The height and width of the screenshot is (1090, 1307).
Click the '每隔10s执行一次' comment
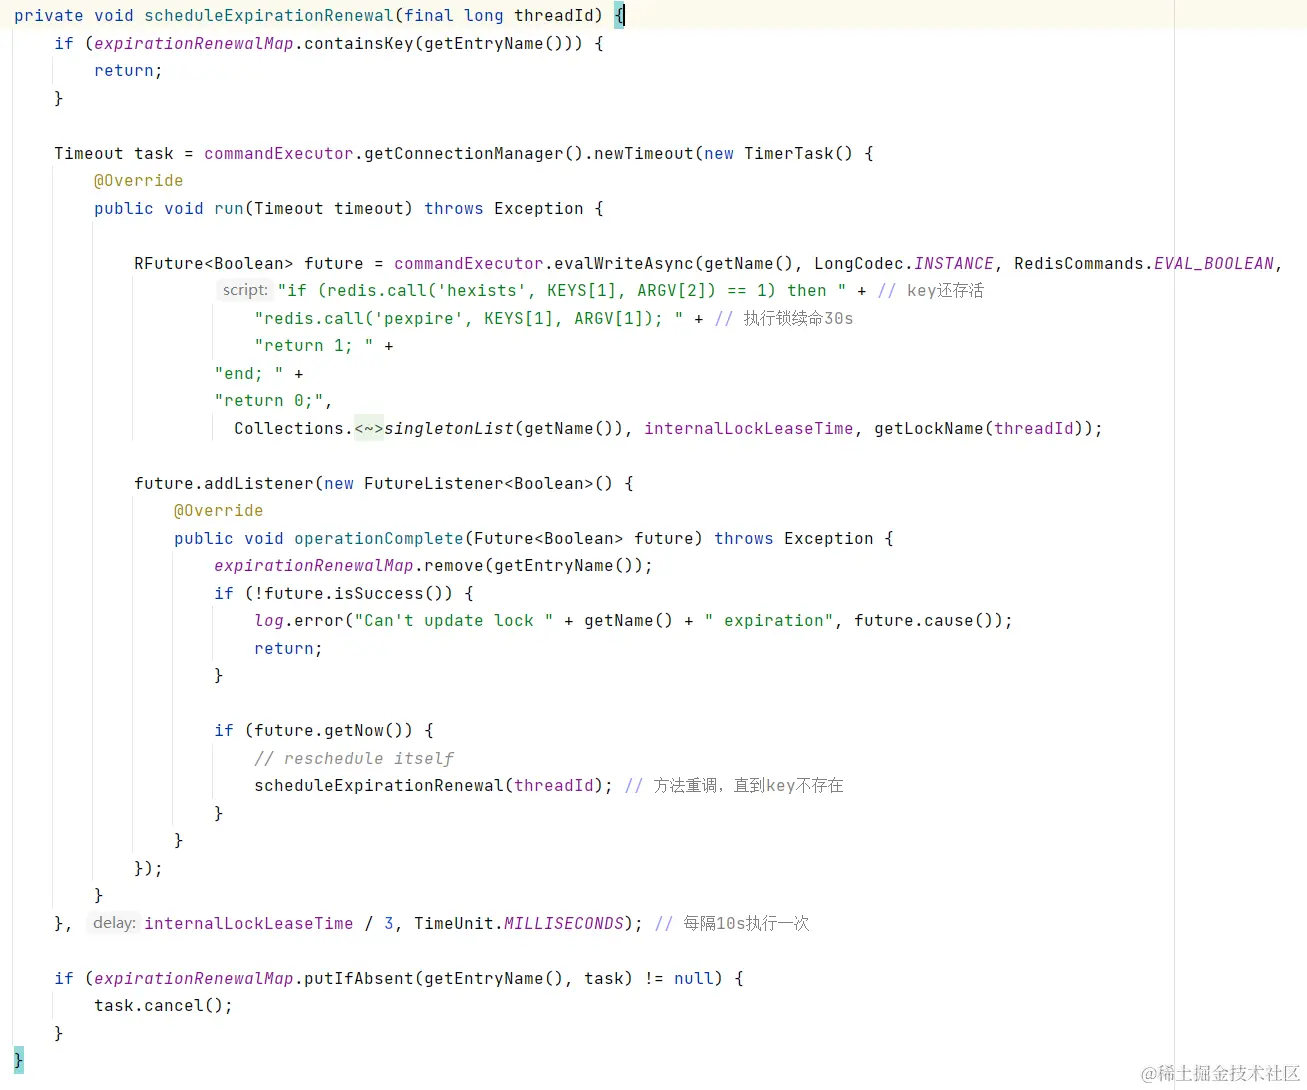coord(747,924)
